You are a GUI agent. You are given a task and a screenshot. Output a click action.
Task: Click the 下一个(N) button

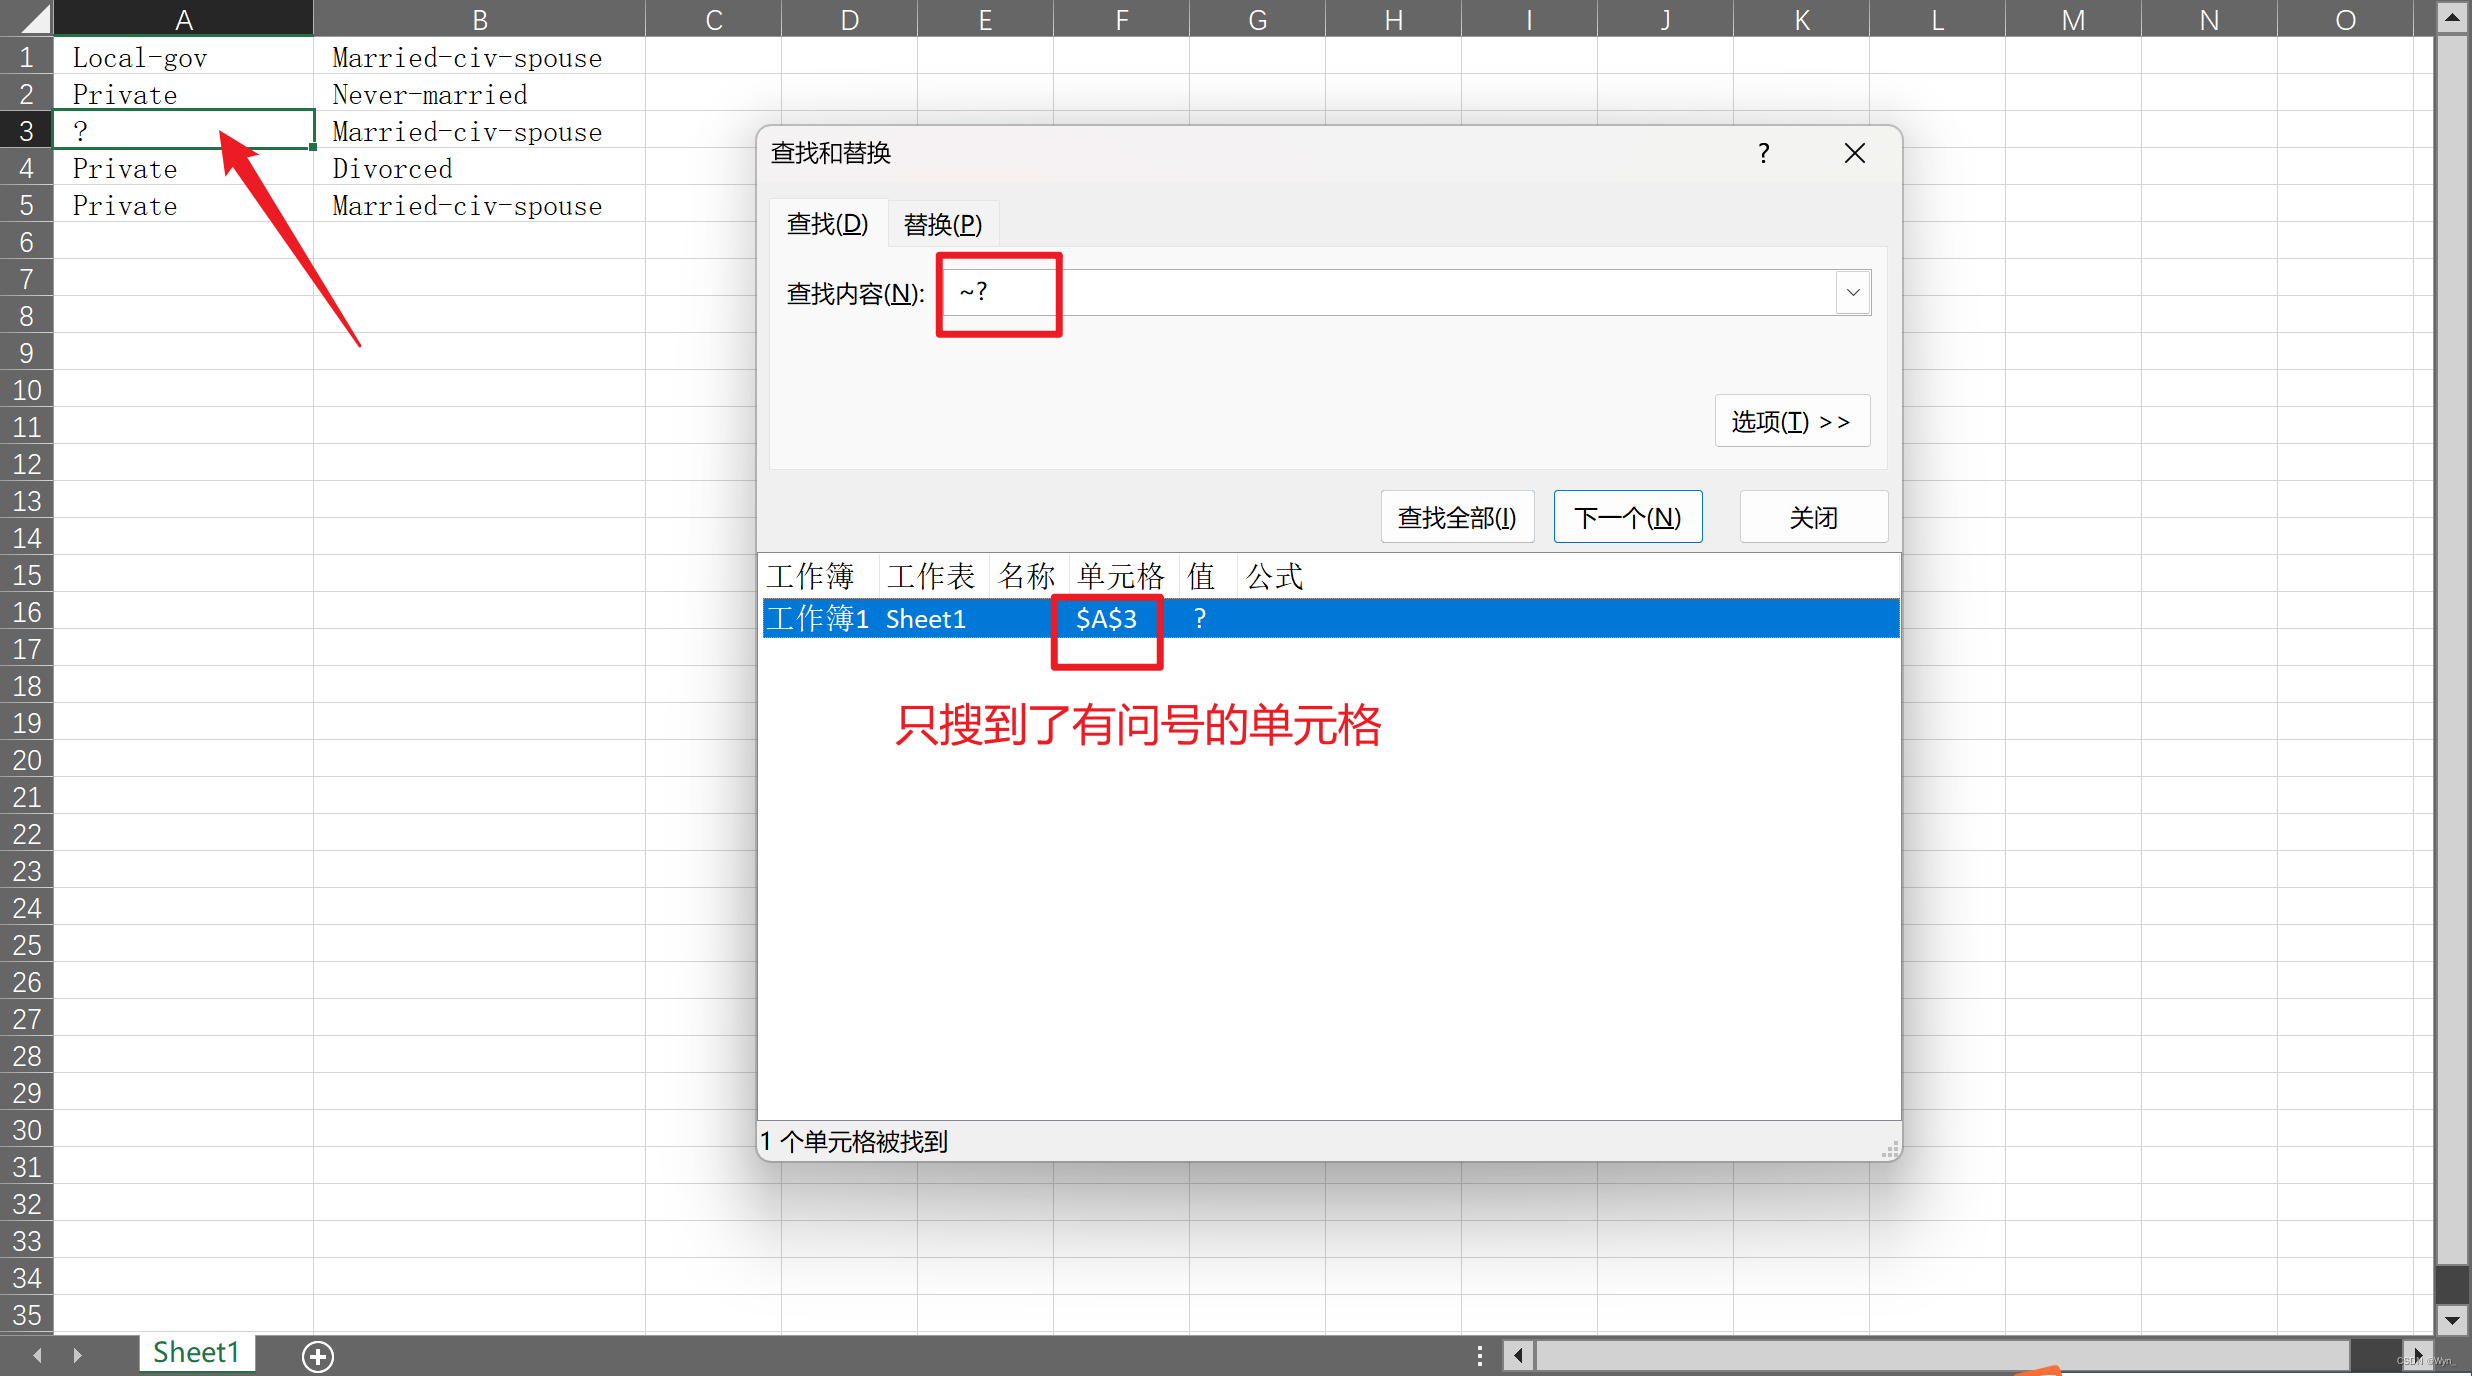tap(1627, 517)
